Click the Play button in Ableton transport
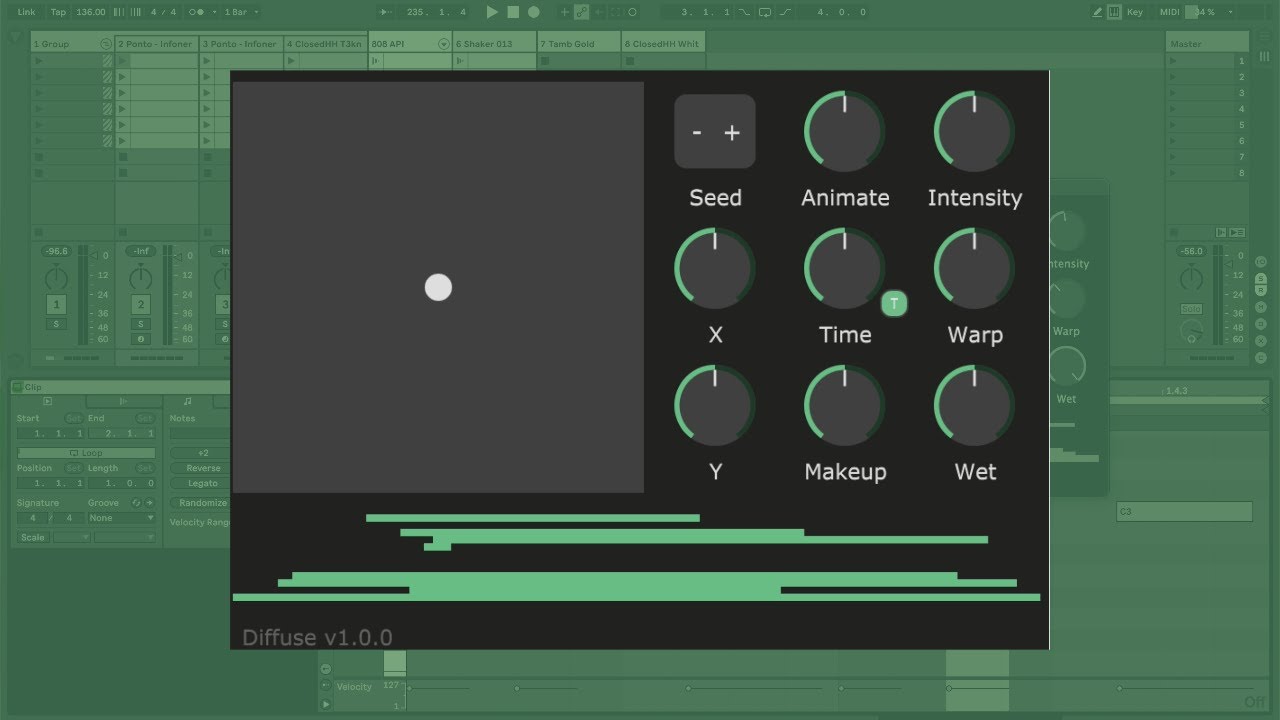This screenshot has height=720, width=1280. coord(491,12)
